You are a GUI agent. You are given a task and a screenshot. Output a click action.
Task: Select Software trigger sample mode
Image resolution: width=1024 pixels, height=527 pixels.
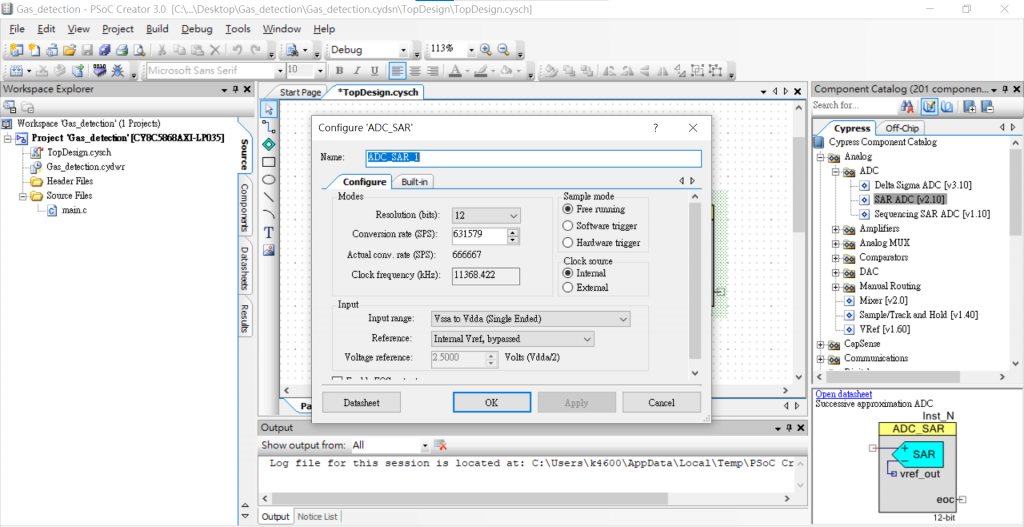568,226
